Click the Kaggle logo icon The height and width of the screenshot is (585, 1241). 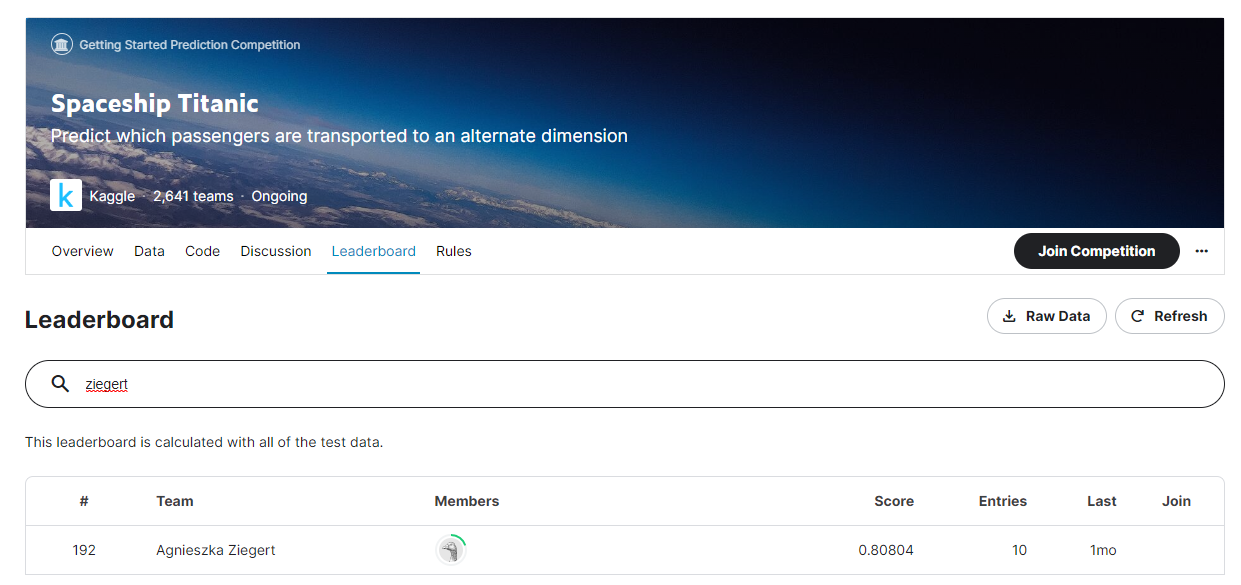[x=66, y=195]
